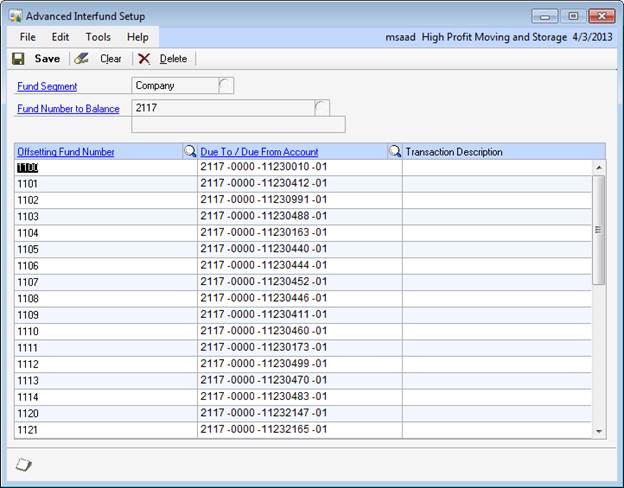Click the red Delete X icon
Image resolution: width=624 pixels, height=488 pixels.
(x=144, y=59)
